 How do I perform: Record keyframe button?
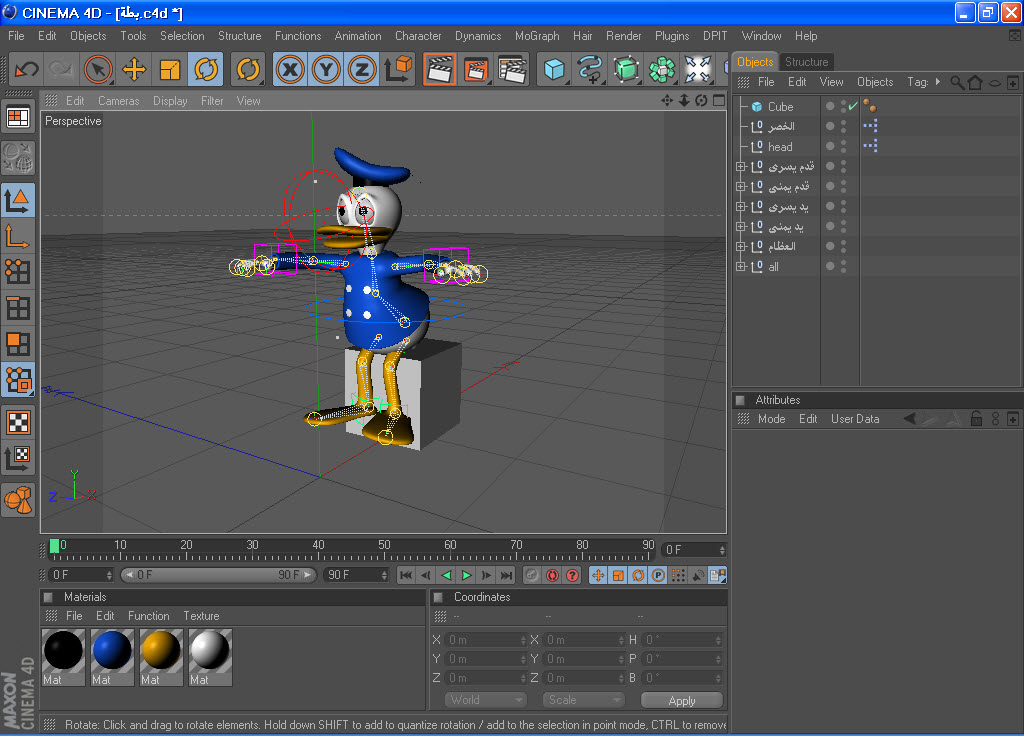(x=532, y=575)
